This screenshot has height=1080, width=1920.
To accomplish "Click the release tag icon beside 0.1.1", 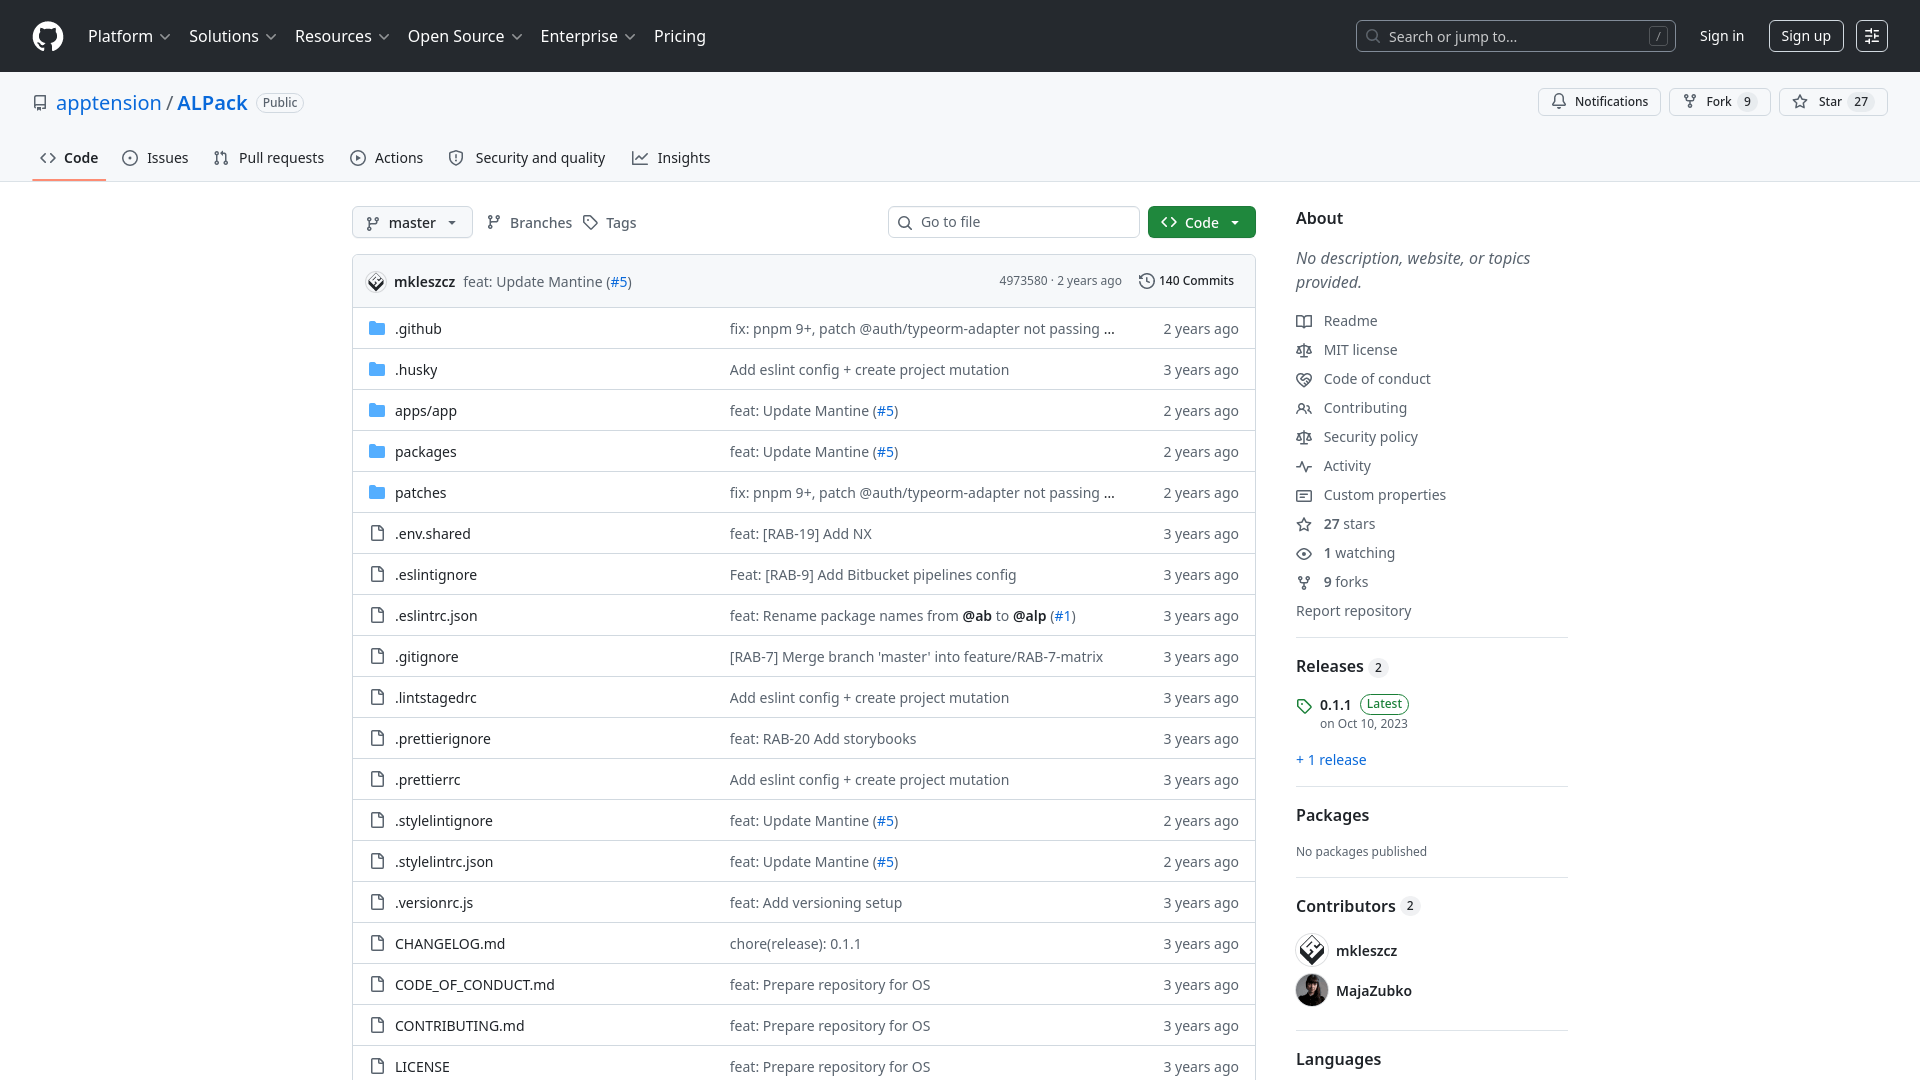I will (1304, 705).
